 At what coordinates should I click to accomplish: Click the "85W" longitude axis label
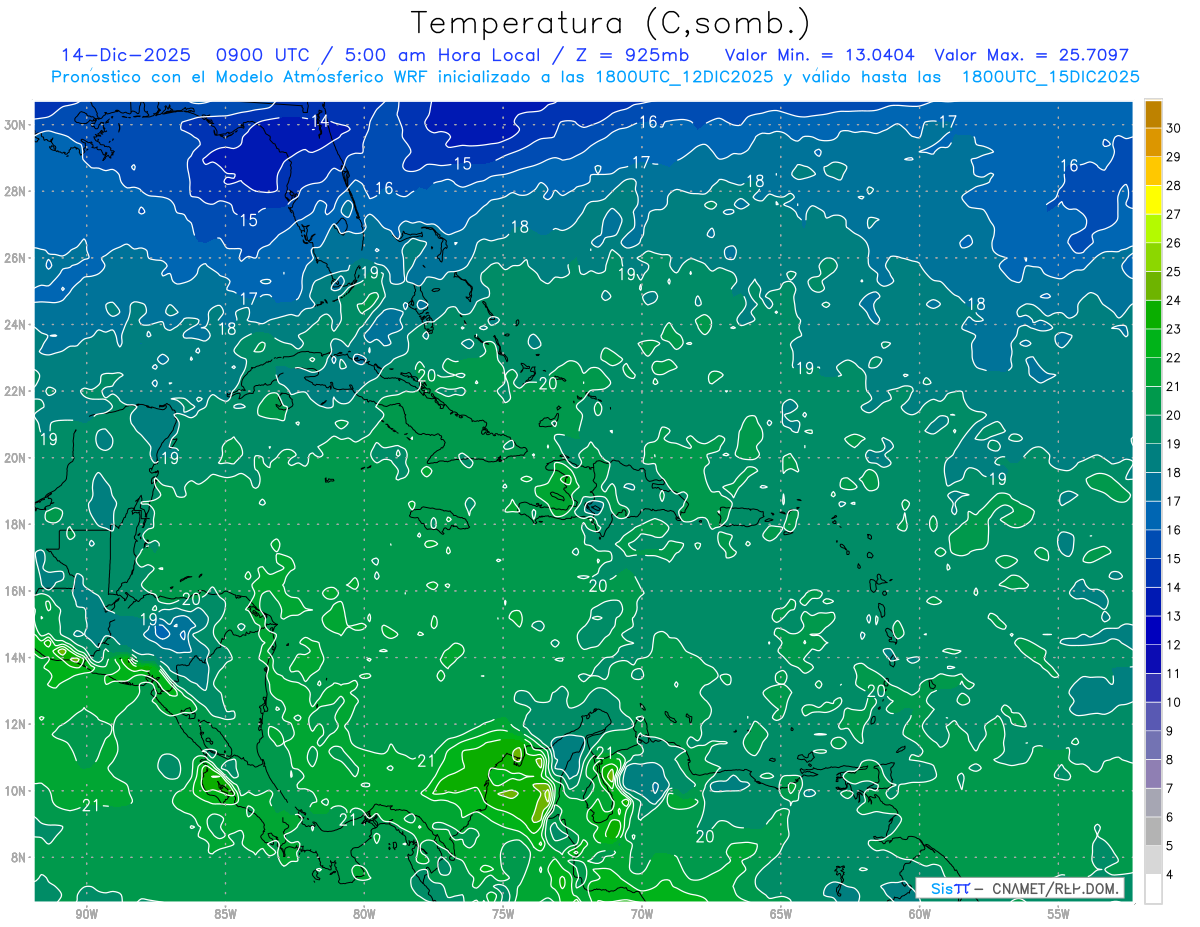(x=225, y=914)
